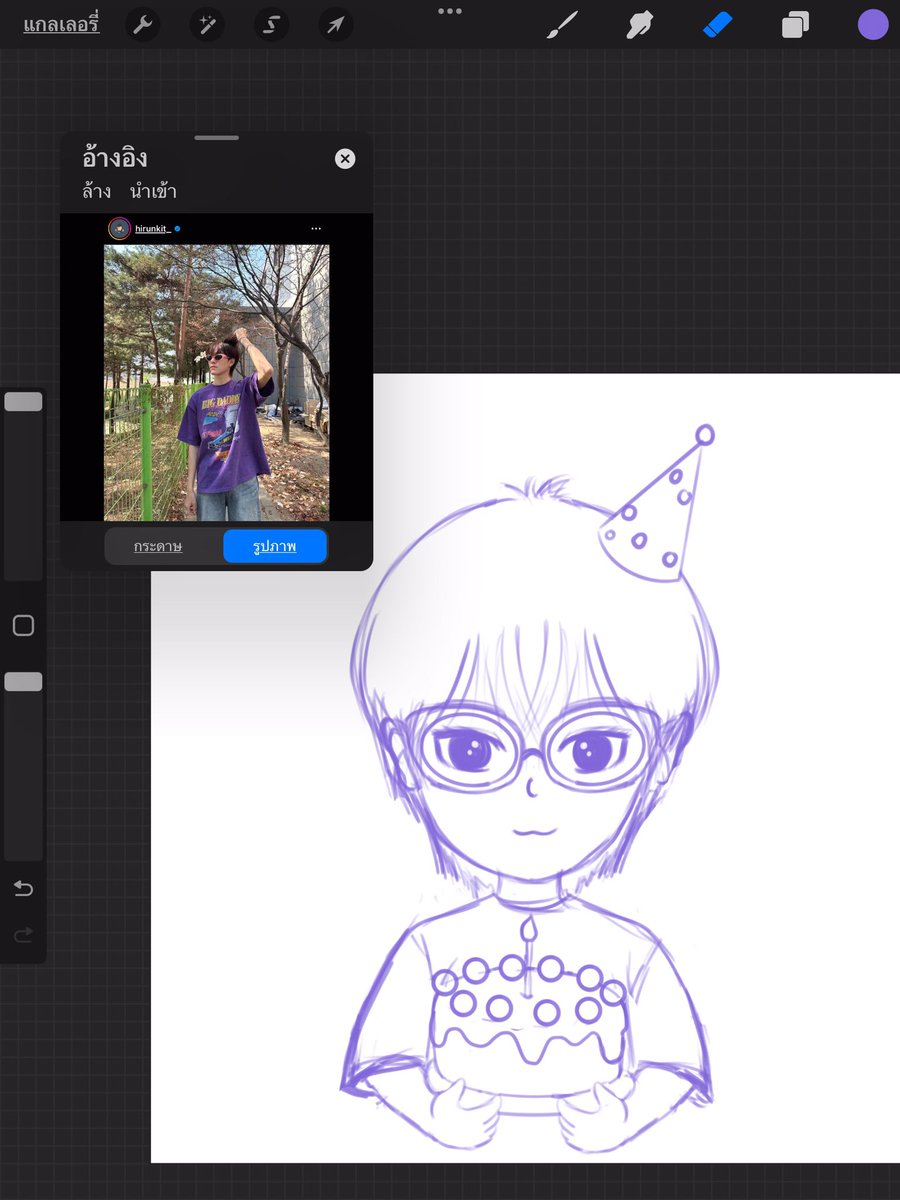Image resolution: width=900 pixels, height=1200 pixels.
Task: Return to gallery via แกลเลอรี่
Action: (x=62, y=25)
